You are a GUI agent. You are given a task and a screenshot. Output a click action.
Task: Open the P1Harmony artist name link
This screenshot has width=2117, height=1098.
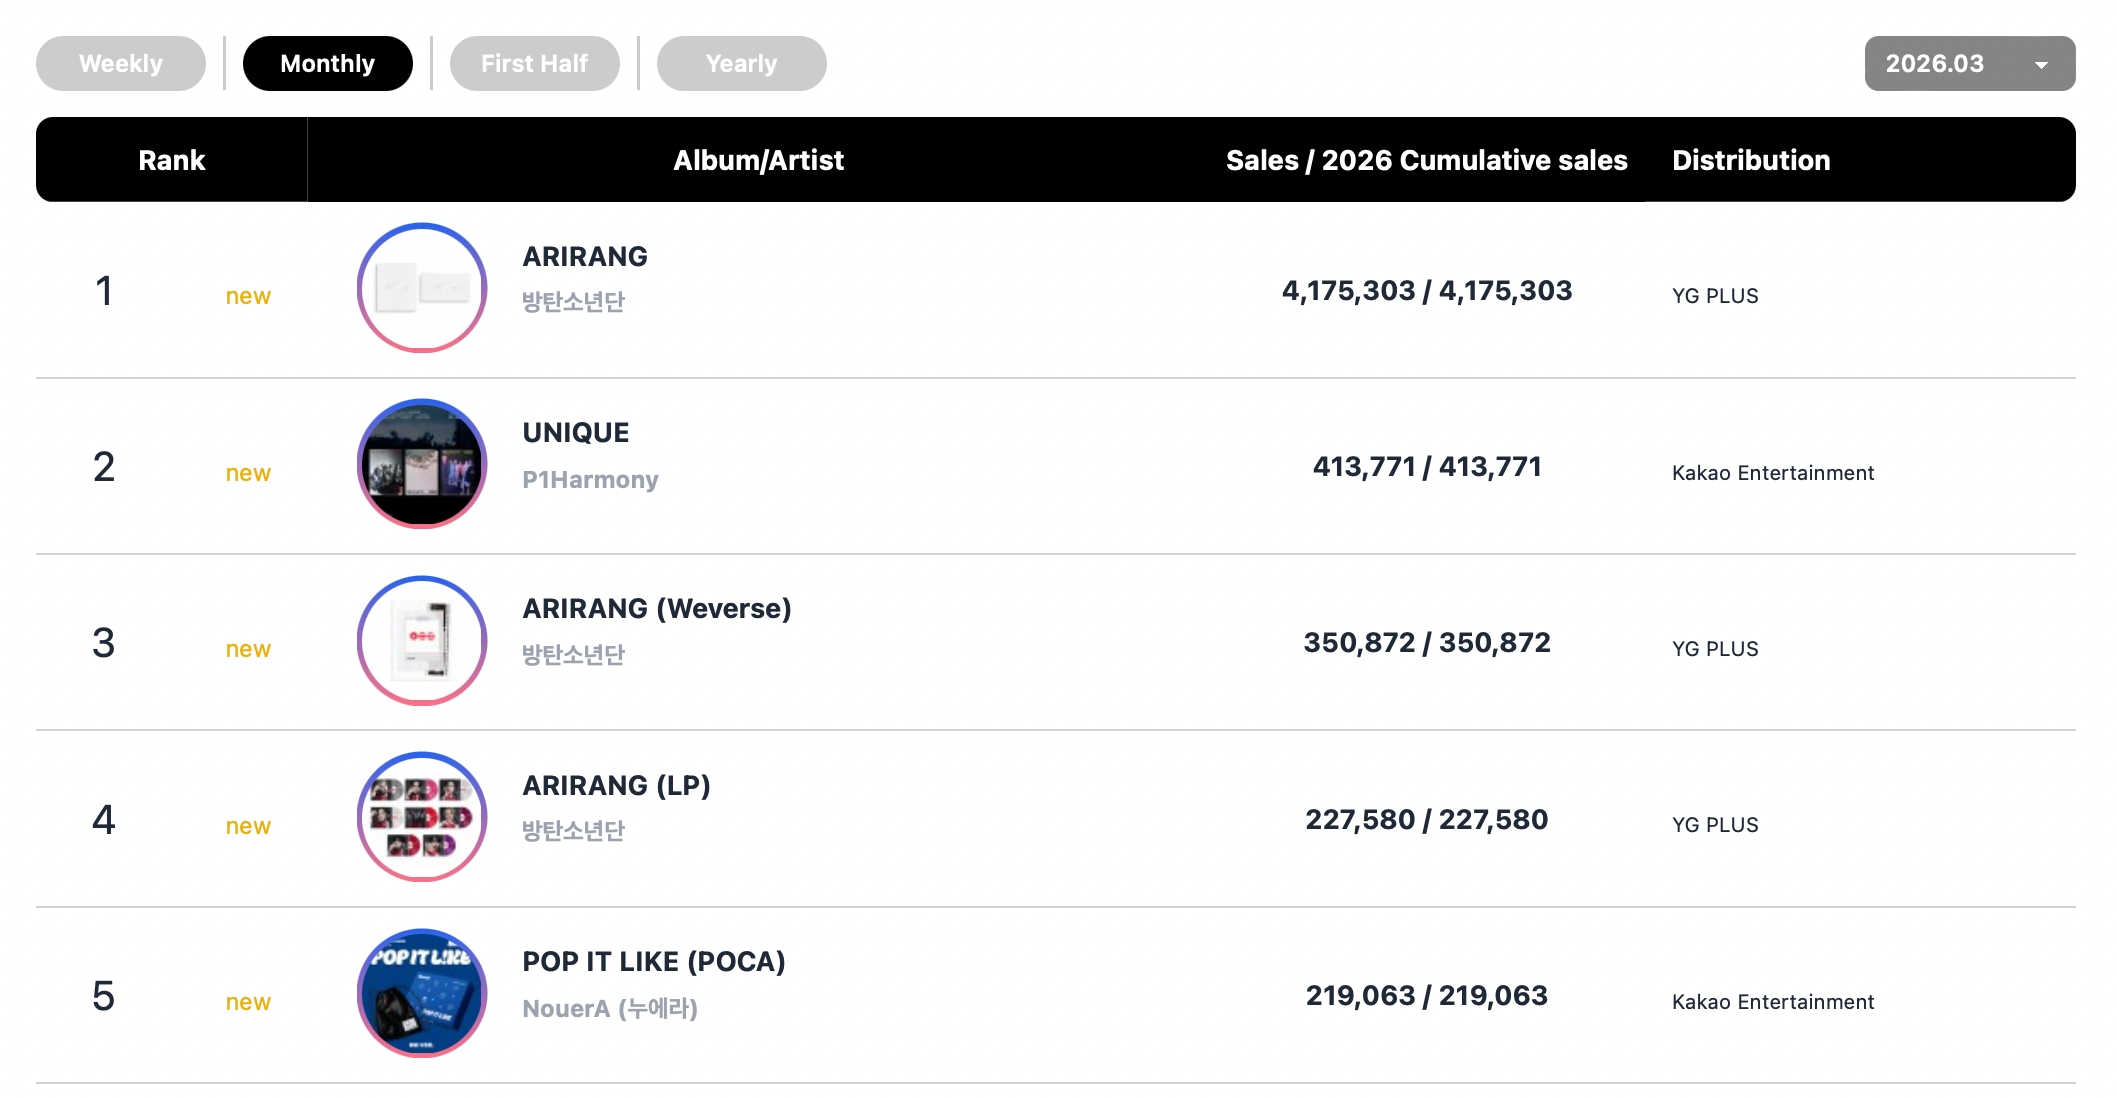[x=590, y=480]
